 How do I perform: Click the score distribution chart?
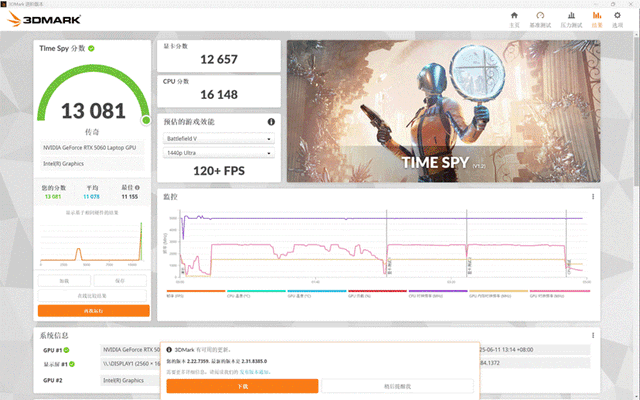tap(91, 244)
